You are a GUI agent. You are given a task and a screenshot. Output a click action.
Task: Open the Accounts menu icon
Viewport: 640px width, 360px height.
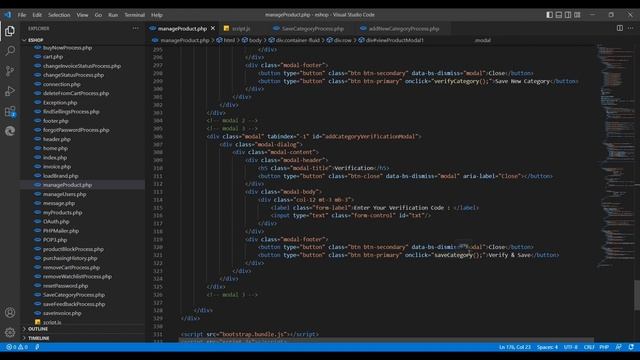click(x=10, y=313)
